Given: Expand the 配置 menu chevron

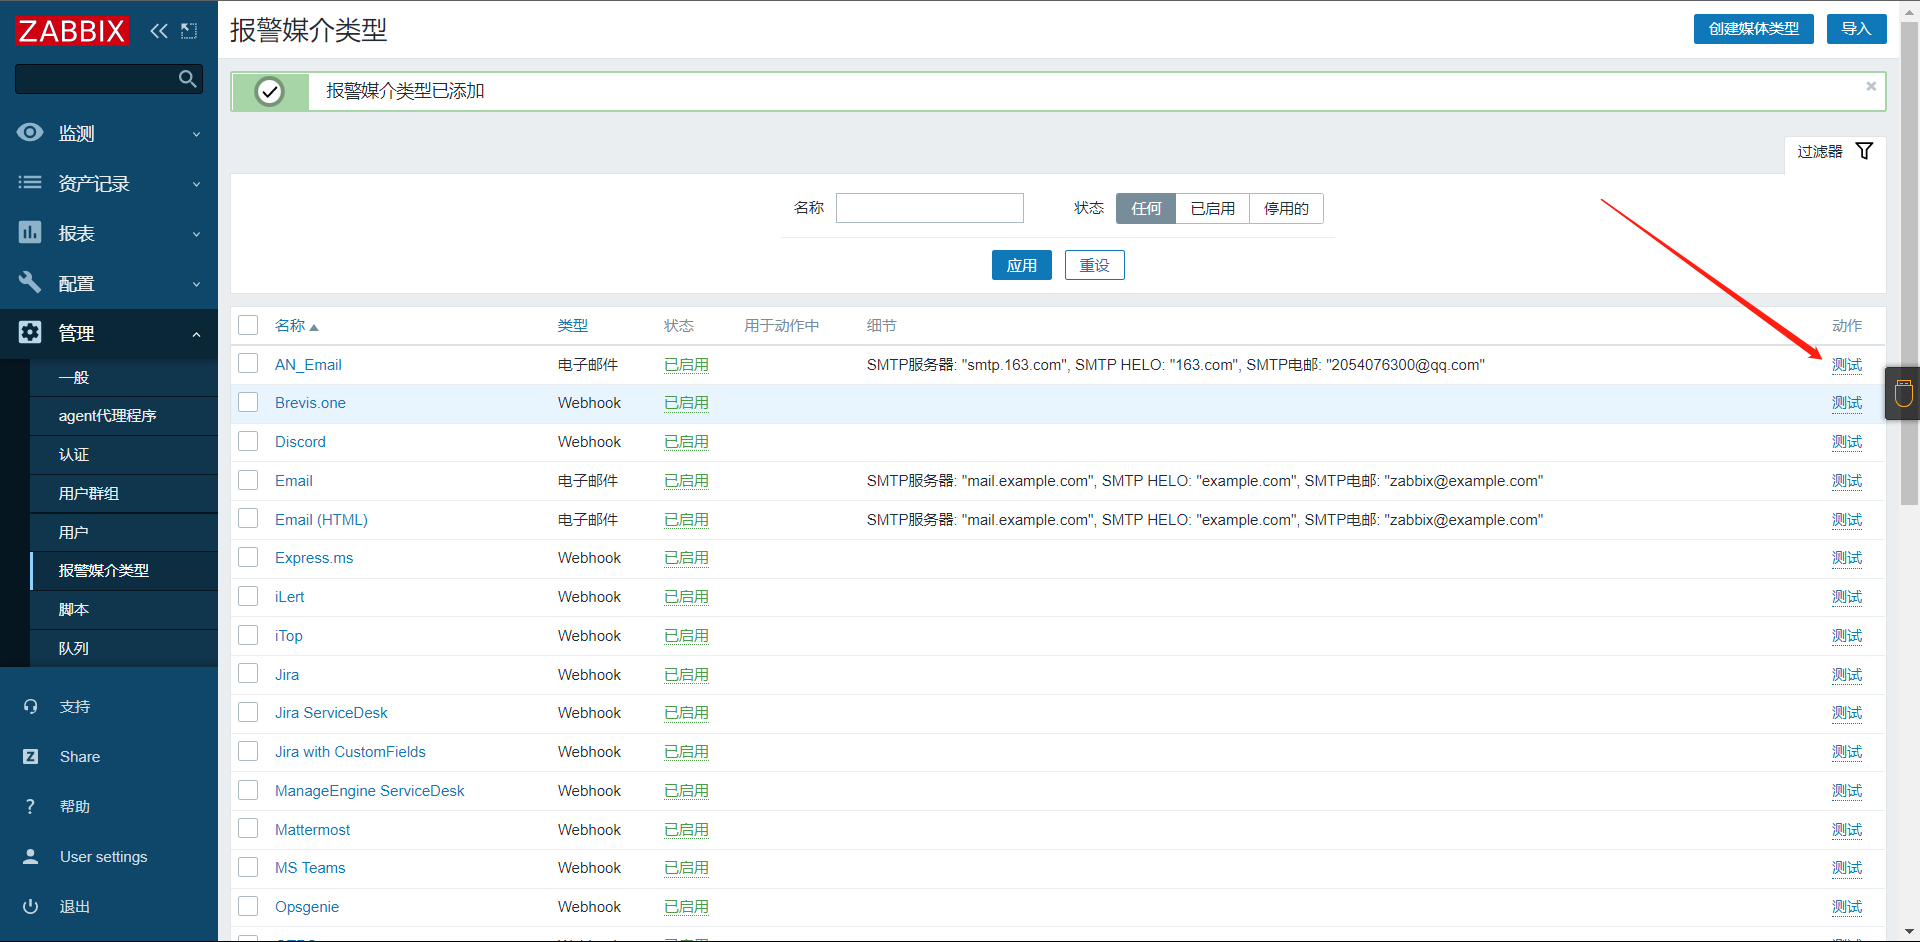Looking at the screenshot, I should (196, 284).
